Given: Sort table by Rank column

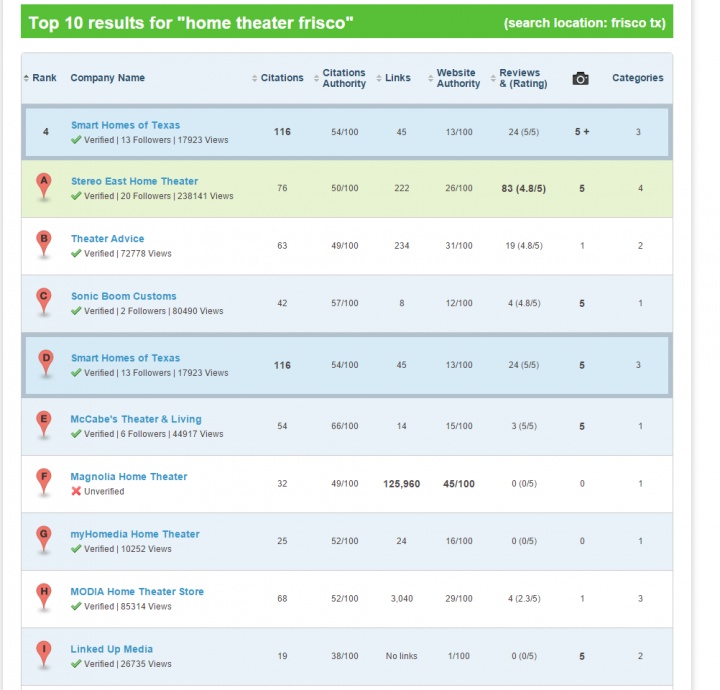Looking at the screenshot, I should pyautogui.click(x=40, y=78).
